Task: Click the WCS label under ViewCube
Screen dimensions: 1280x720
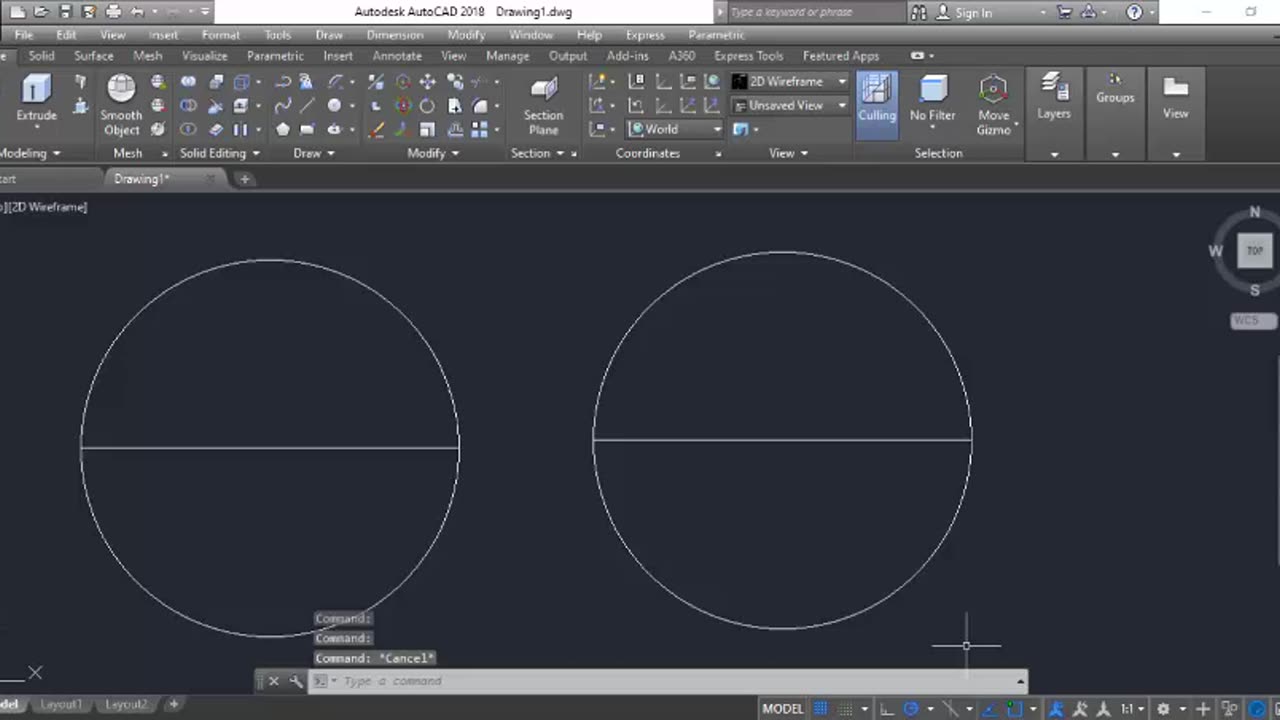Action: (x=1253, y=321)
